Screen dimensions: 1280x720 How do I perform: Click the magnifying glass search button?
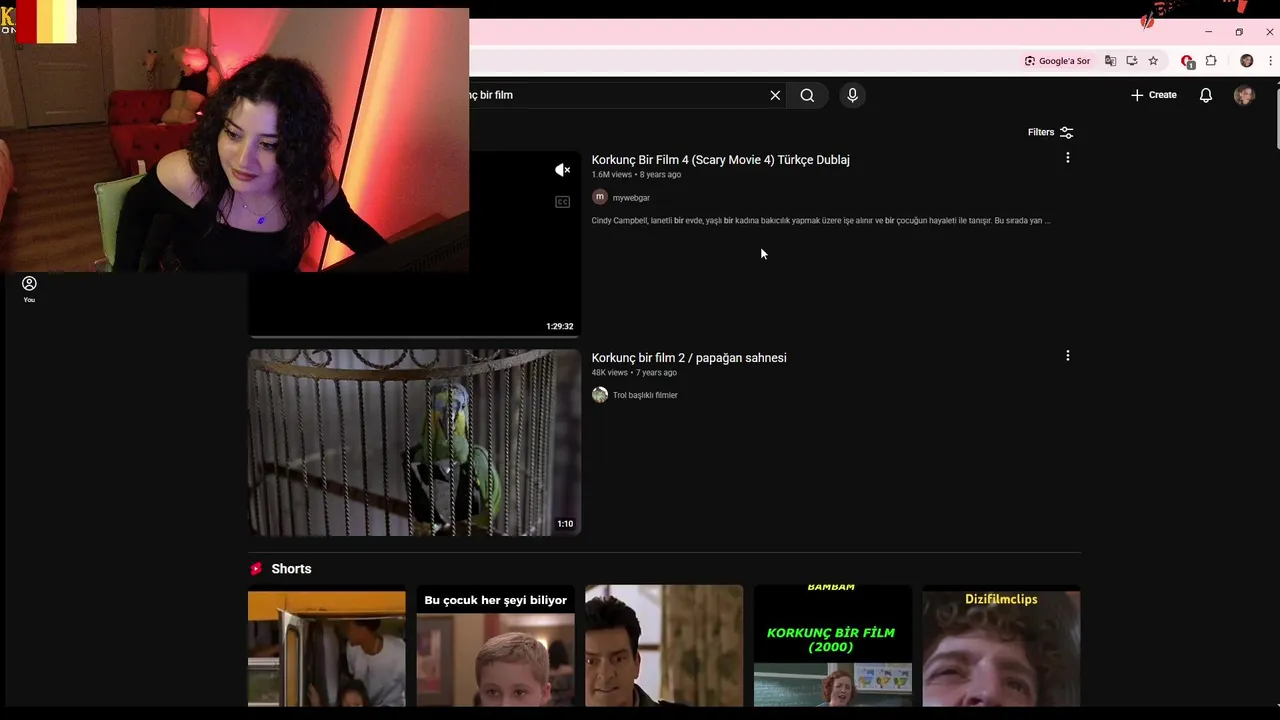tap(807, 95)
